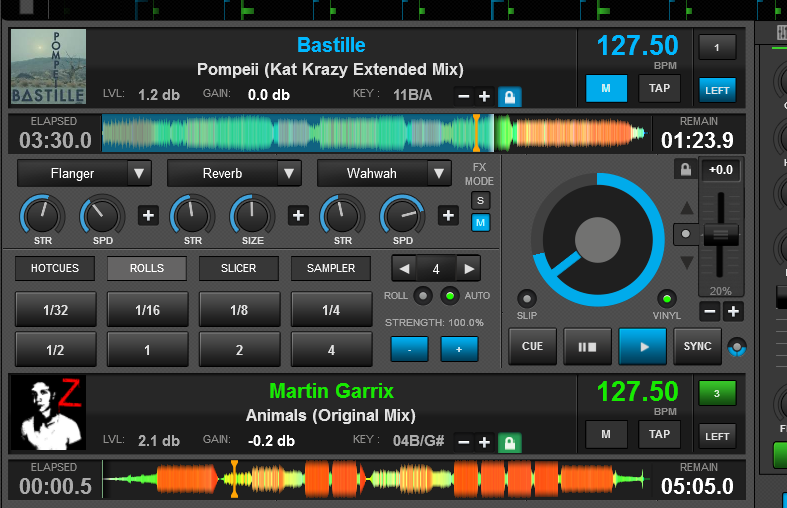Nudge pitch down with triangle arrow
Viewport: 787px width, 508px height.
(x=686, y=262)
